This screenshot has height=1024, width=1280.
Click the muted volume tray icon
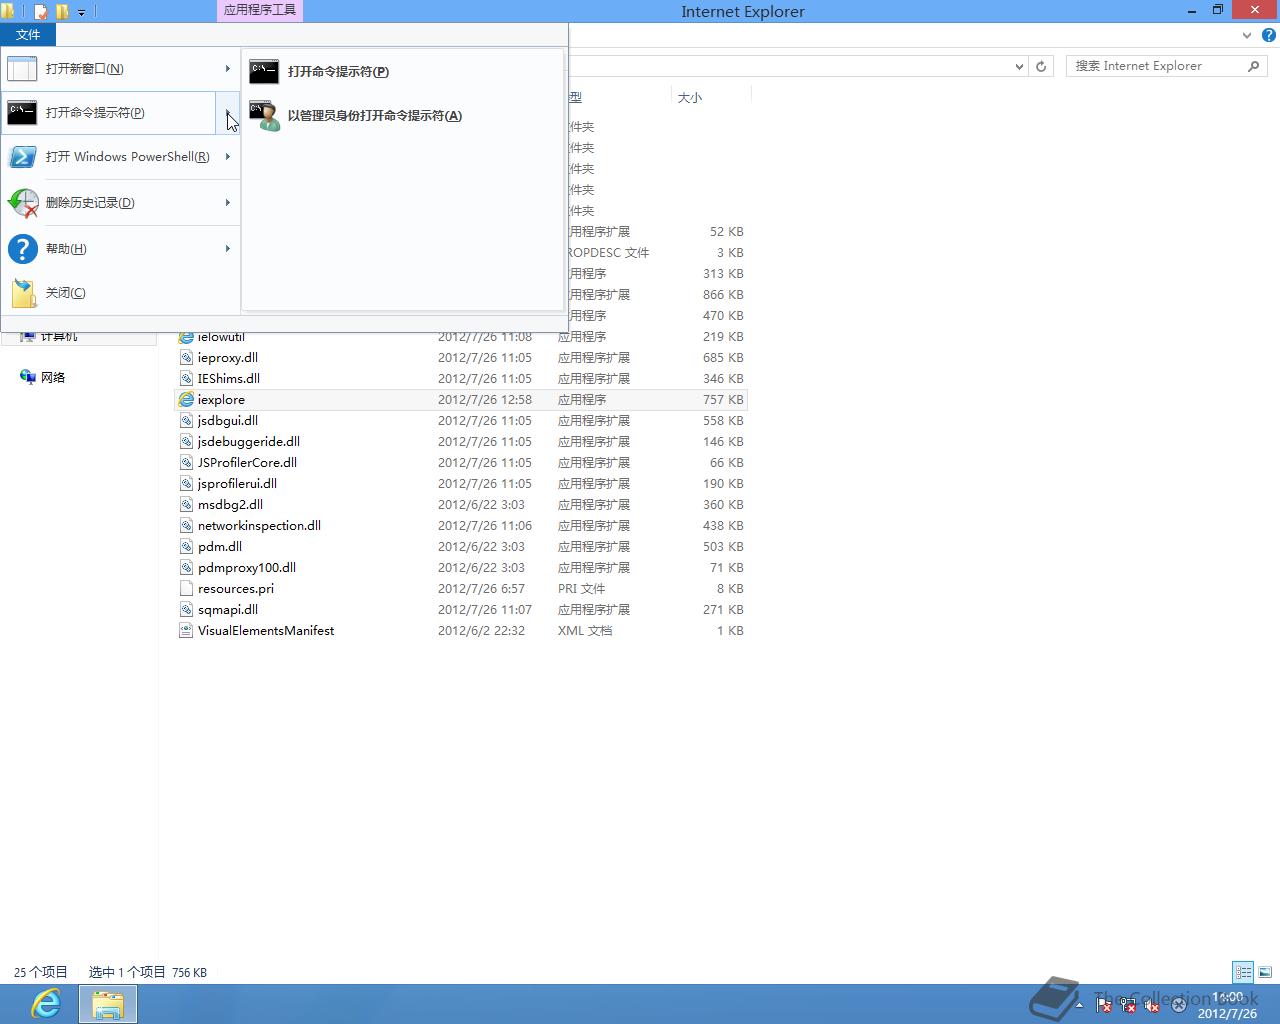point(1152,1005)
